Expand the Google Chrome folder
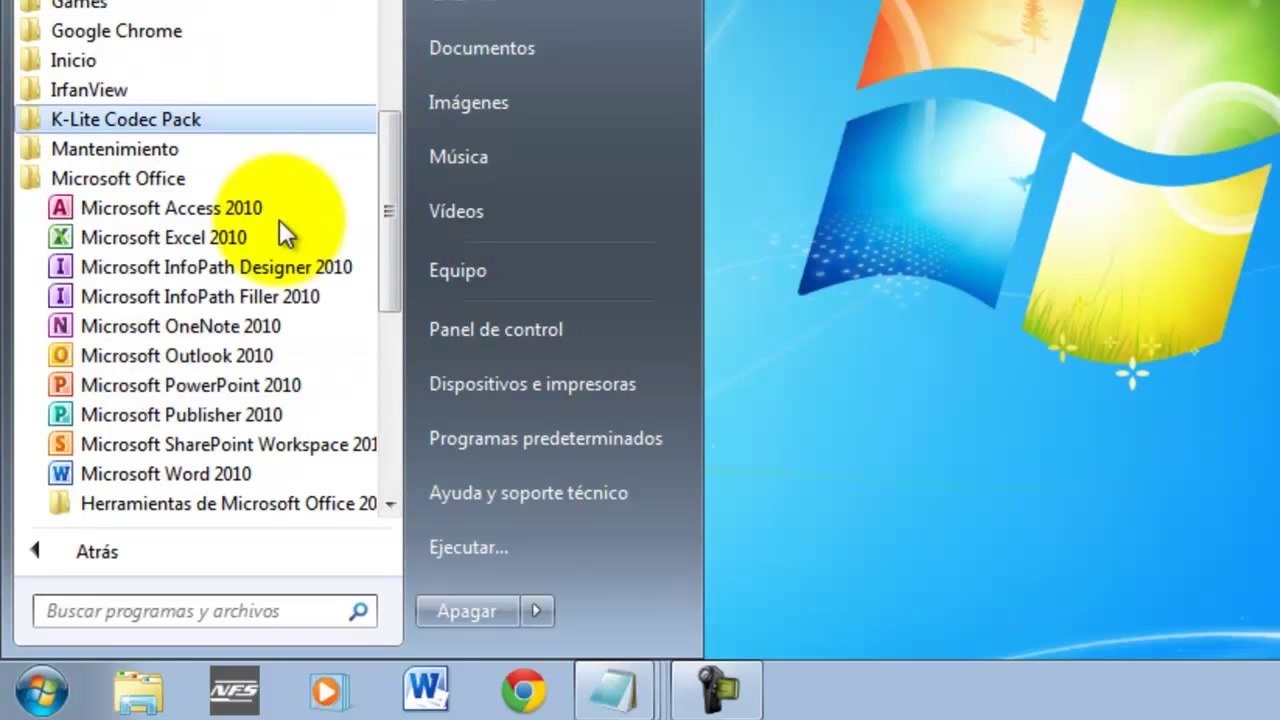The height and width of the screenshot is (720, 1280). pos(116,31)
